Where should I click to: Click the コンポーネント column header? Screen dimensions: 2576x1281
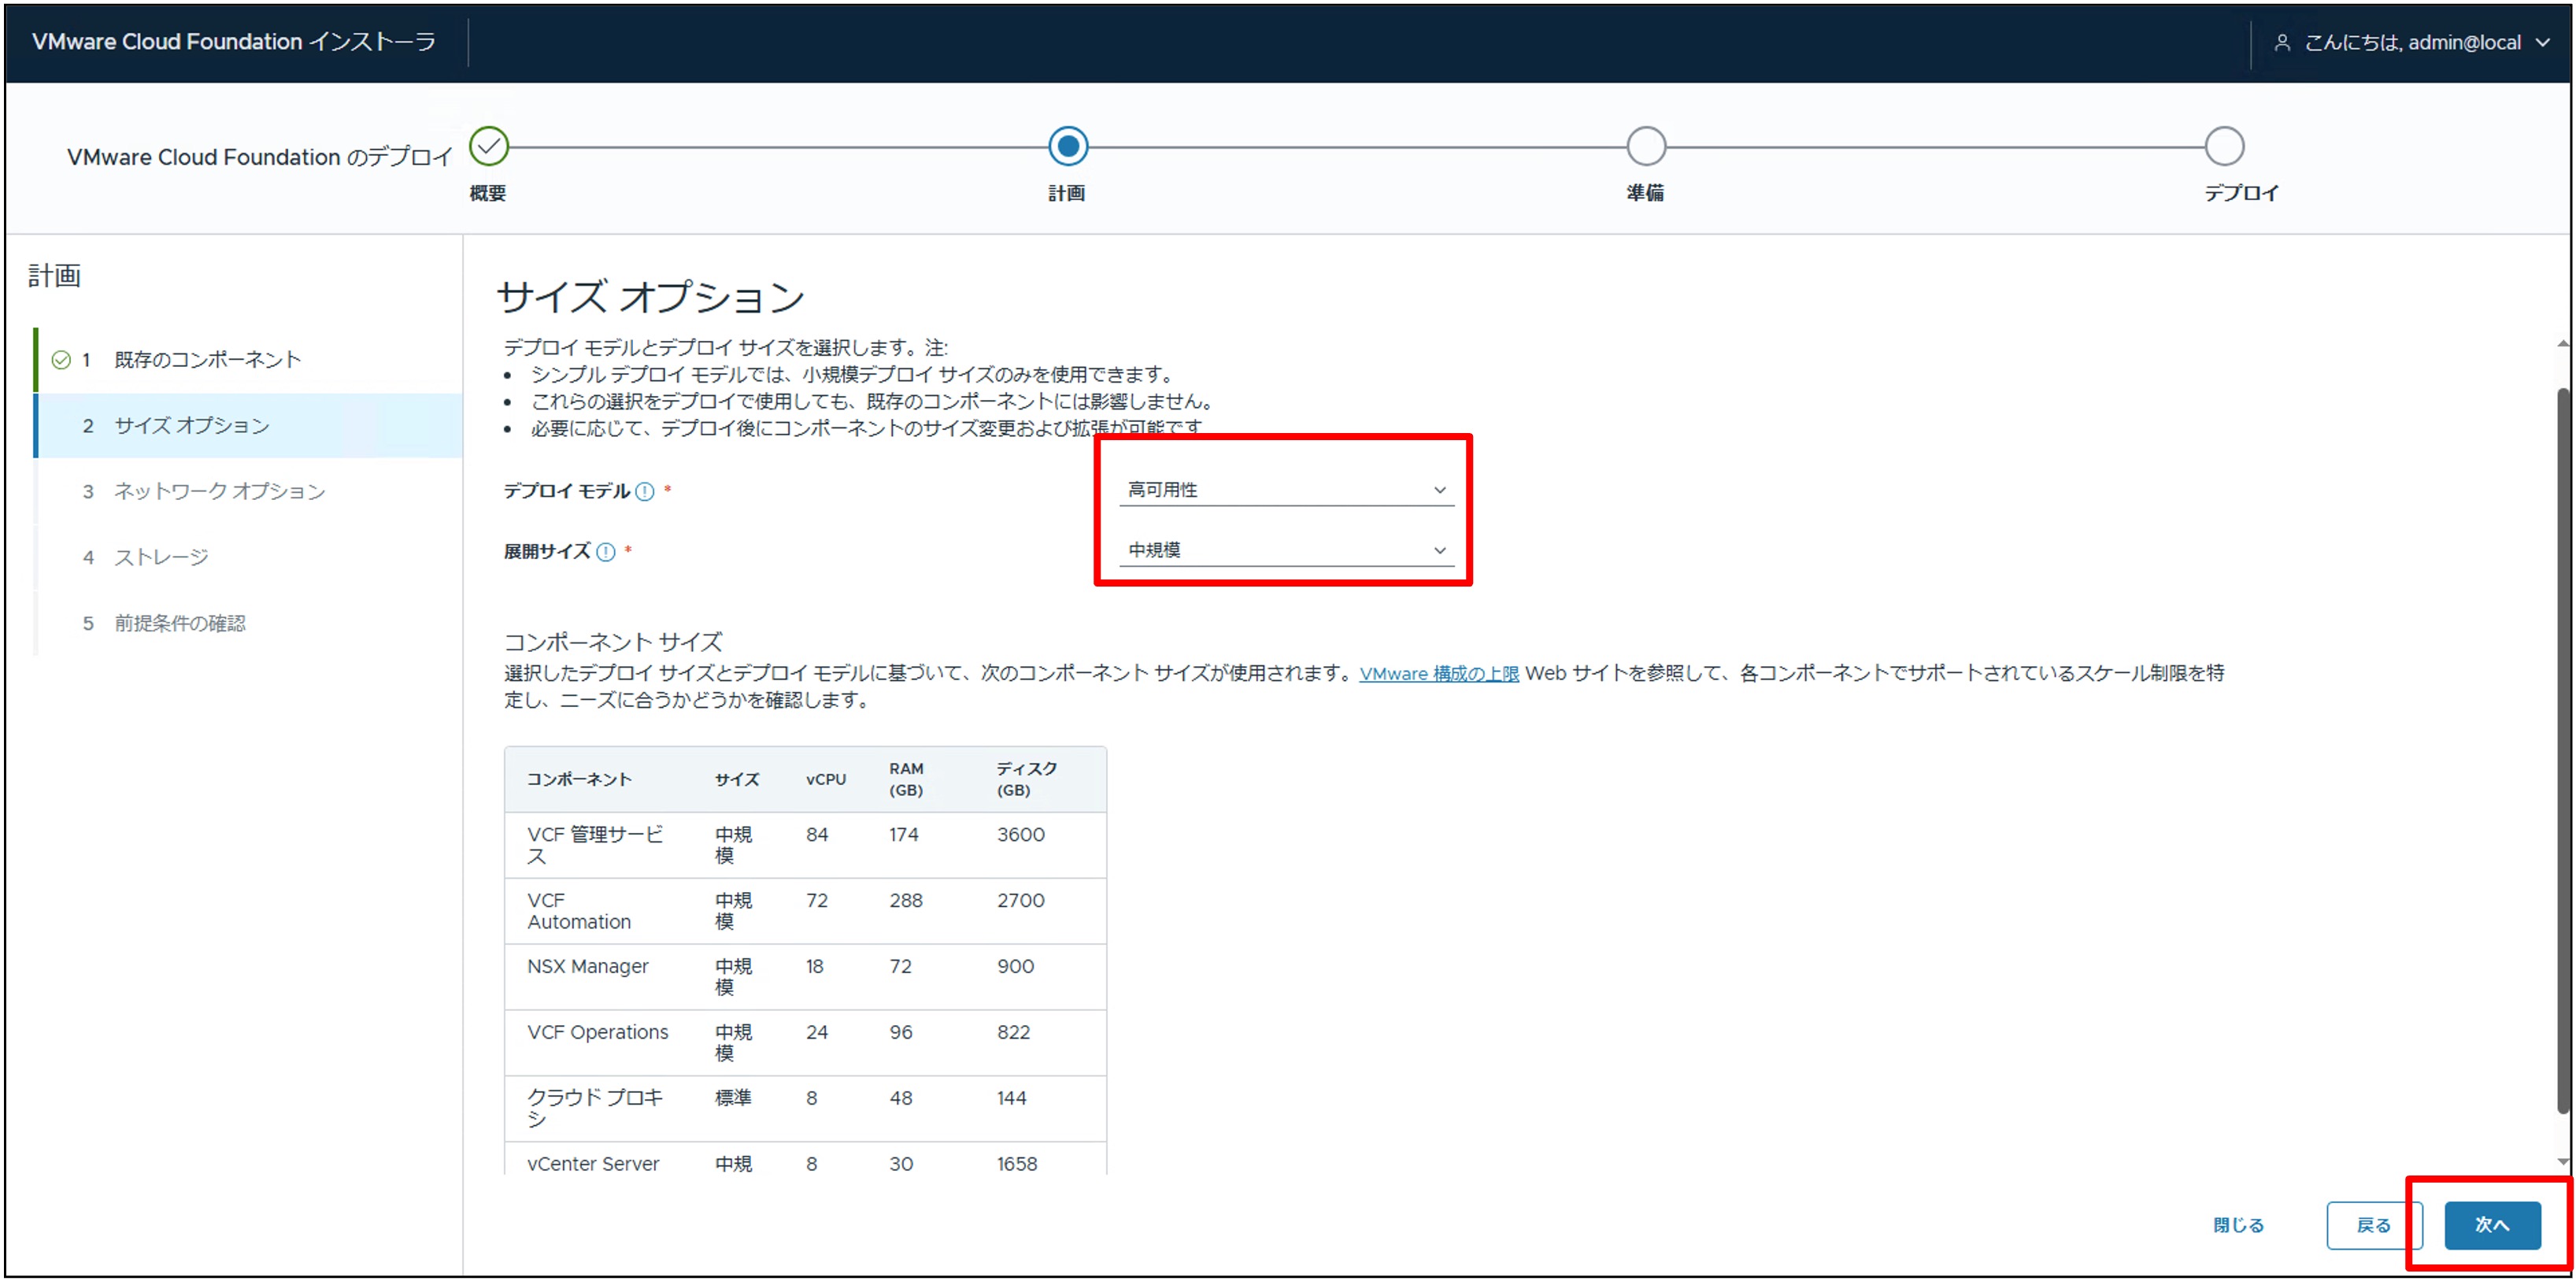click(579, 779)
